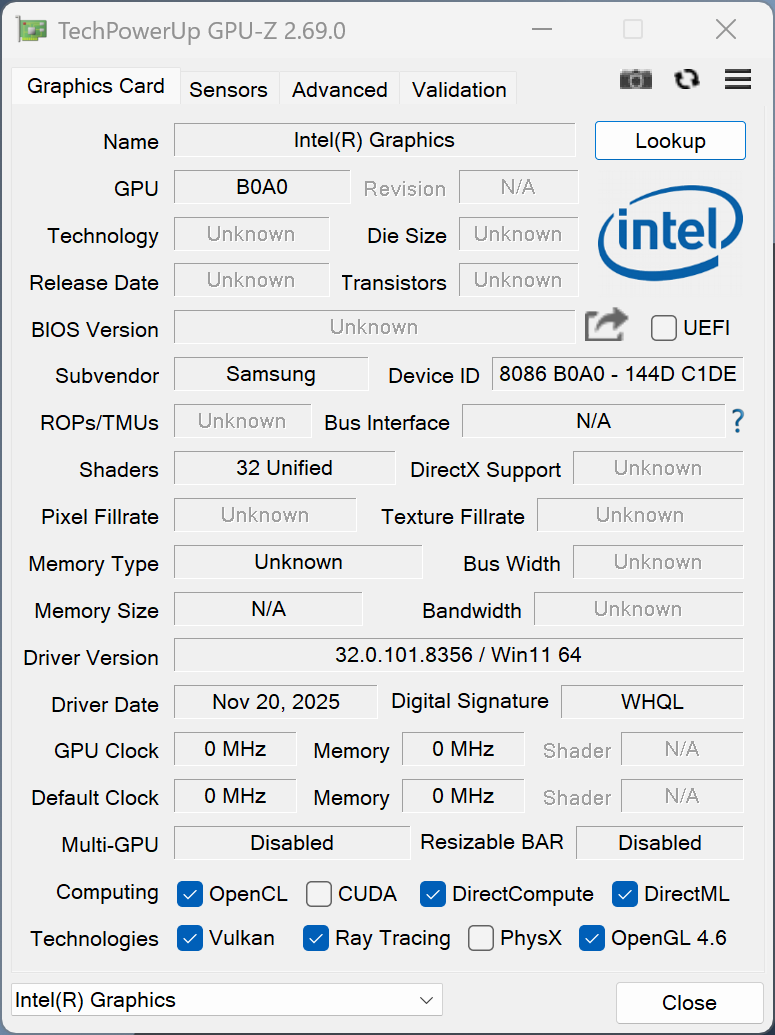Open the Intel(R) Graphics GPU dropdown

226,1000
